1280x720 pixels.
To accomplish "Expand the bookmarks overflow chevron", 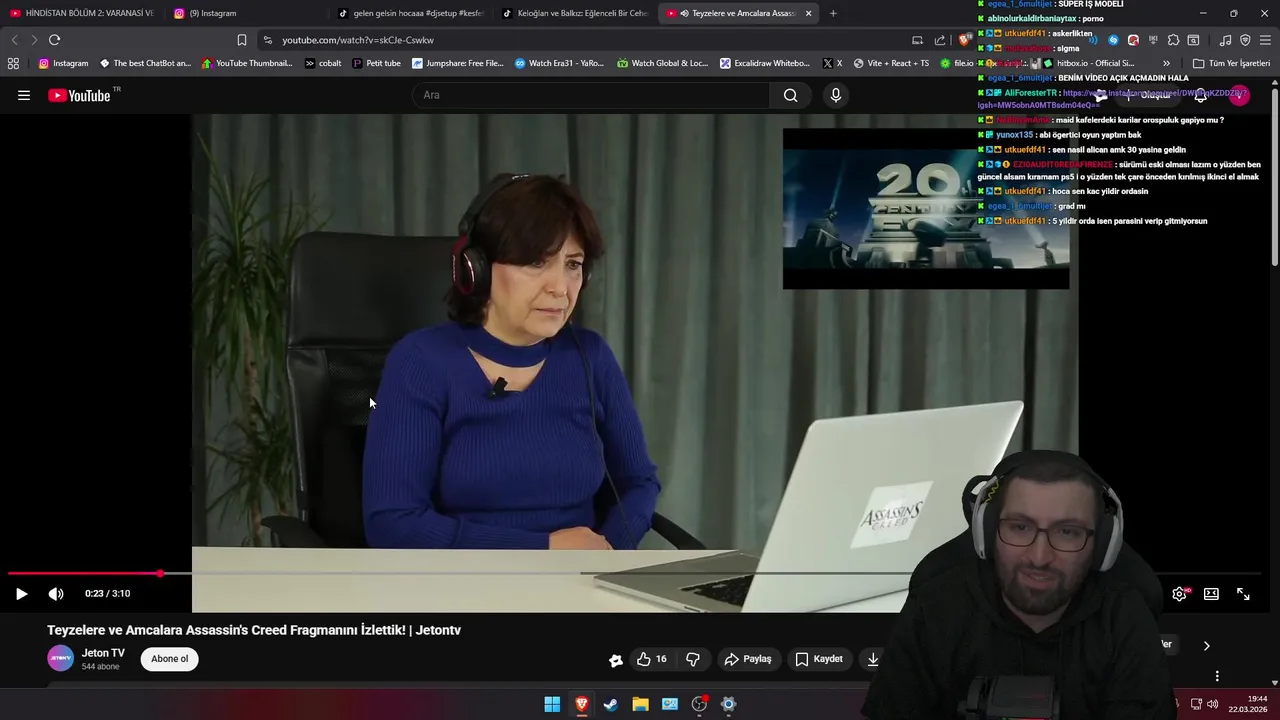I will 1166,63.
